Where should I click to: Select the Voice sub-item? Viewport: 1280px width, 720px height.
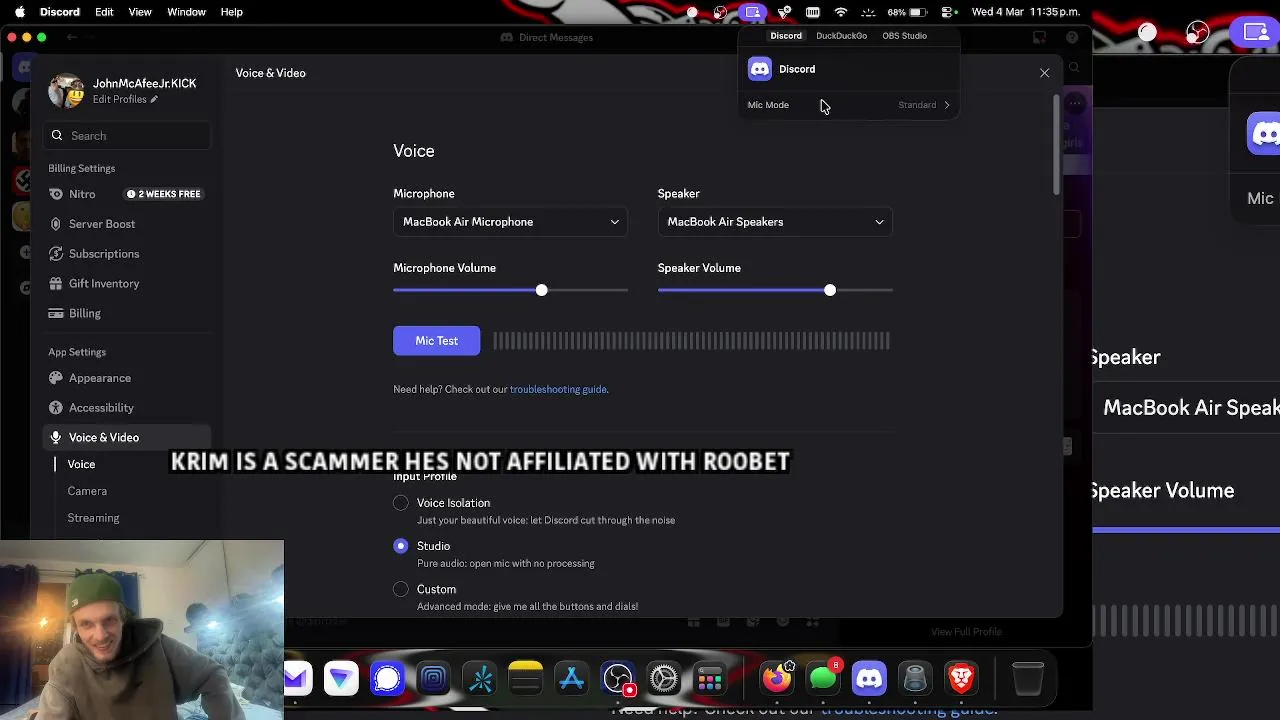[x=81, y=464]
